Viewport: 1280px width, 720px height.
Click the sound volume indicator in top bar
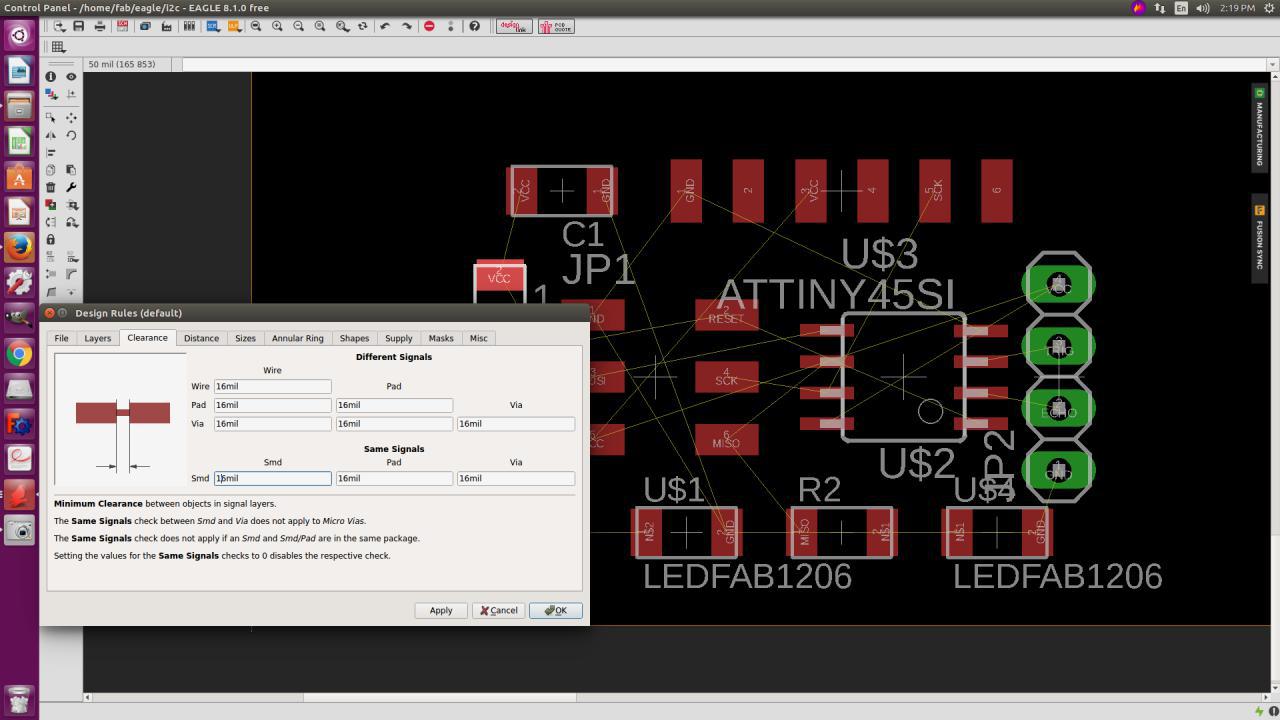pos(1203,8)
